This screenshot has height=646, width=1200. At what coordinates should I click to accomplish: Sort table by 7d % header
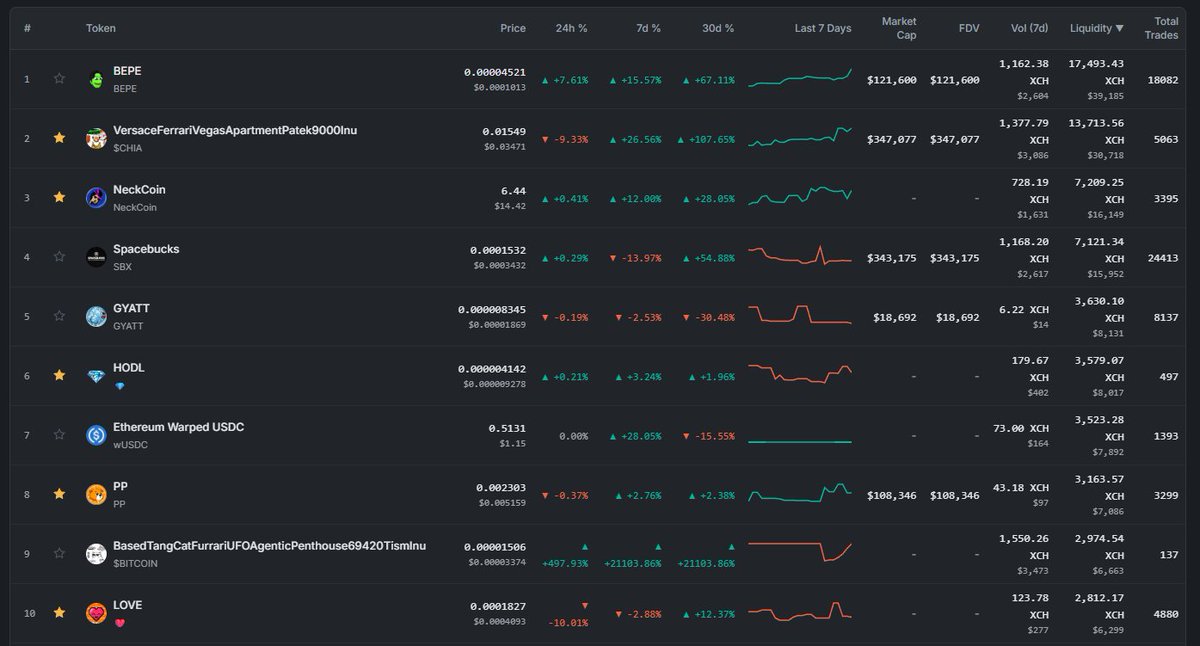pos(648,28)
